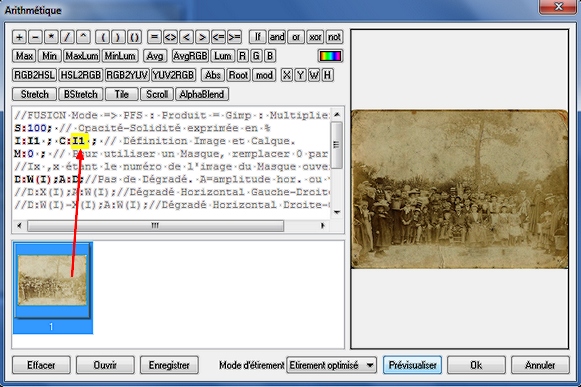Click the If conditional button
The width and height of the screenshot is (581, 387).
(x=258, y=37)
